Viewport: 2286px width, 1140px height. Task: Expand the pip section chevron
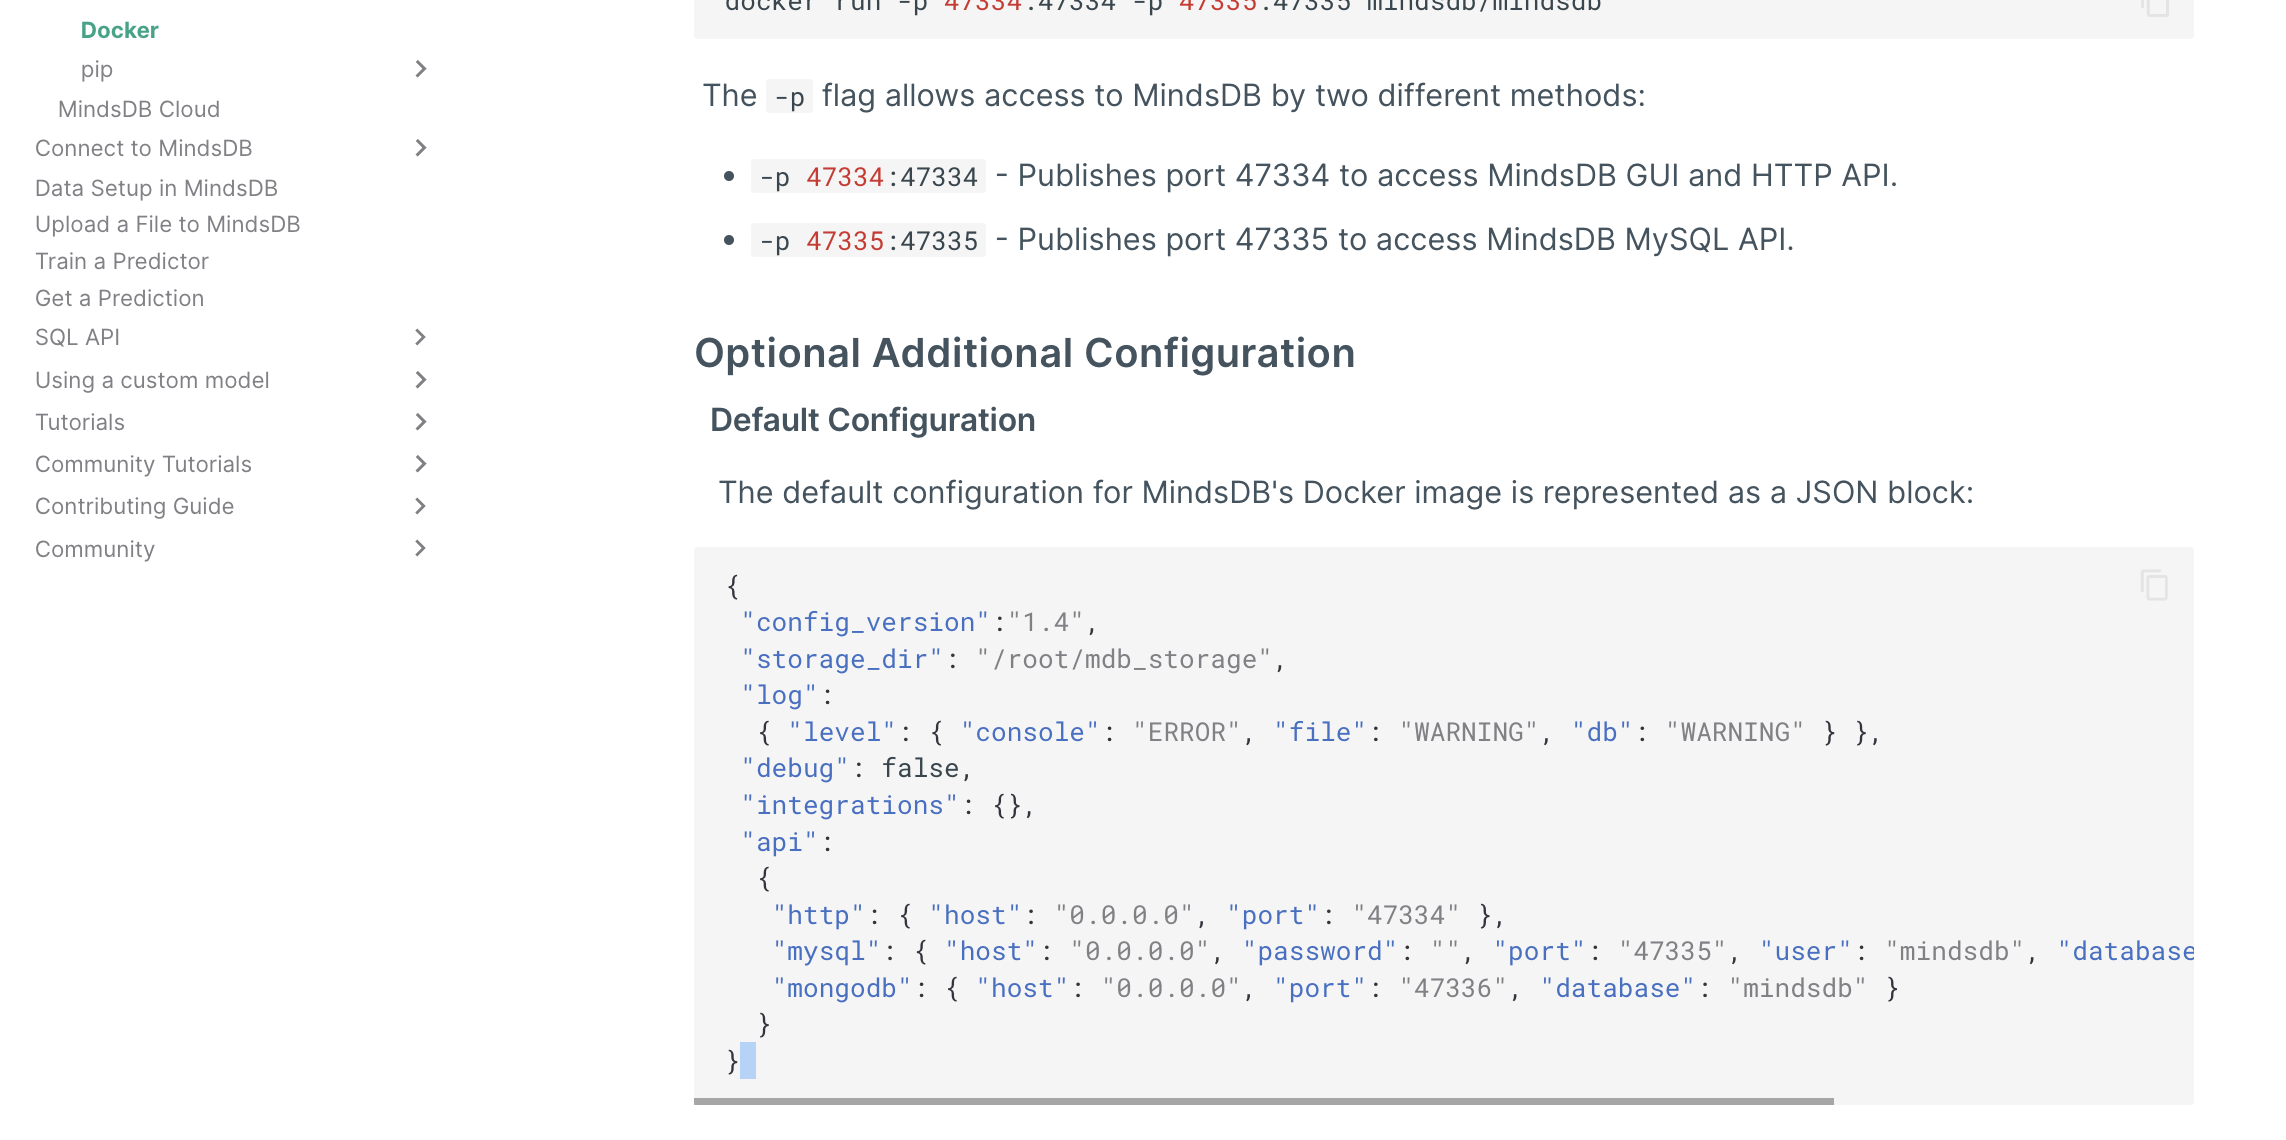pyautogui.click(x=421, y=69)
